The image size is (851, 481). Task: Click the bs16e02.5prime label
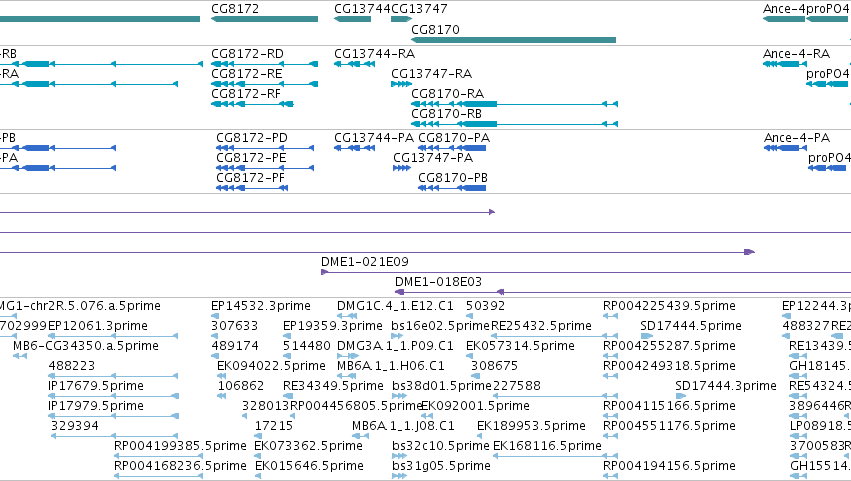(x=440, y=326)
